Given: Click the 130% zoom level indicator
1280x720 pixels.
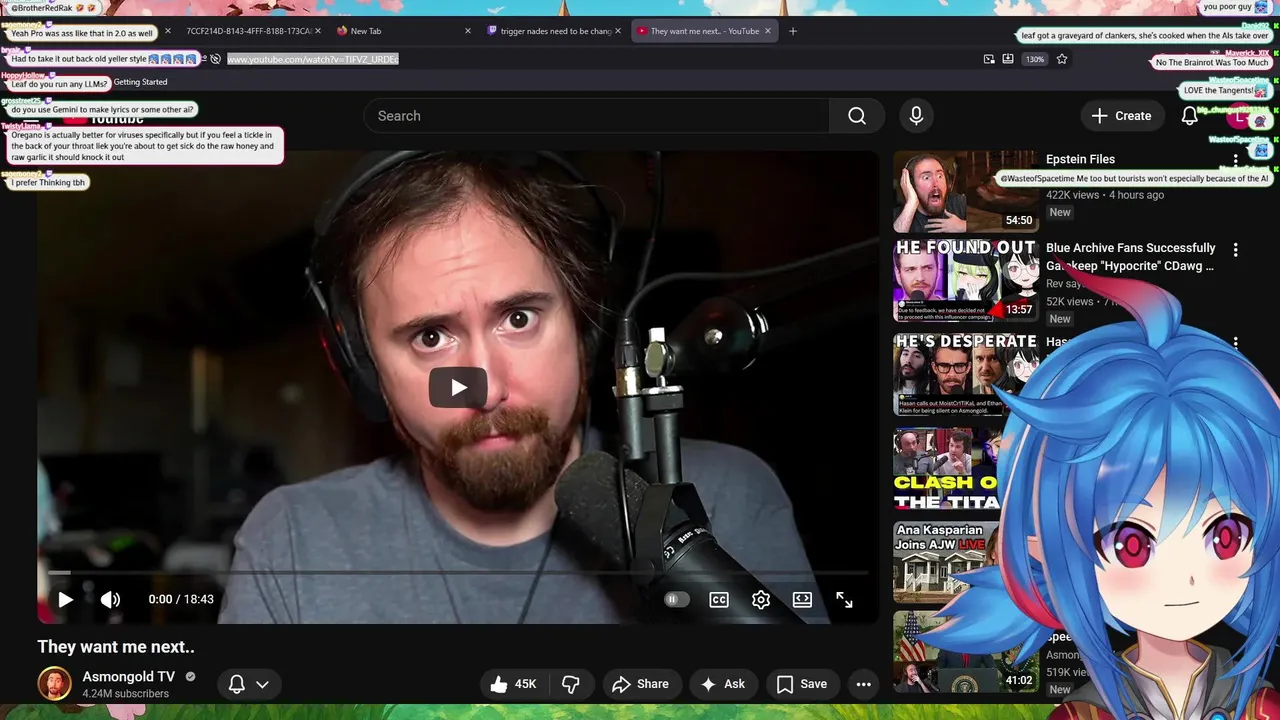Looking at the screenshot, I should [x=1035, y=59].
